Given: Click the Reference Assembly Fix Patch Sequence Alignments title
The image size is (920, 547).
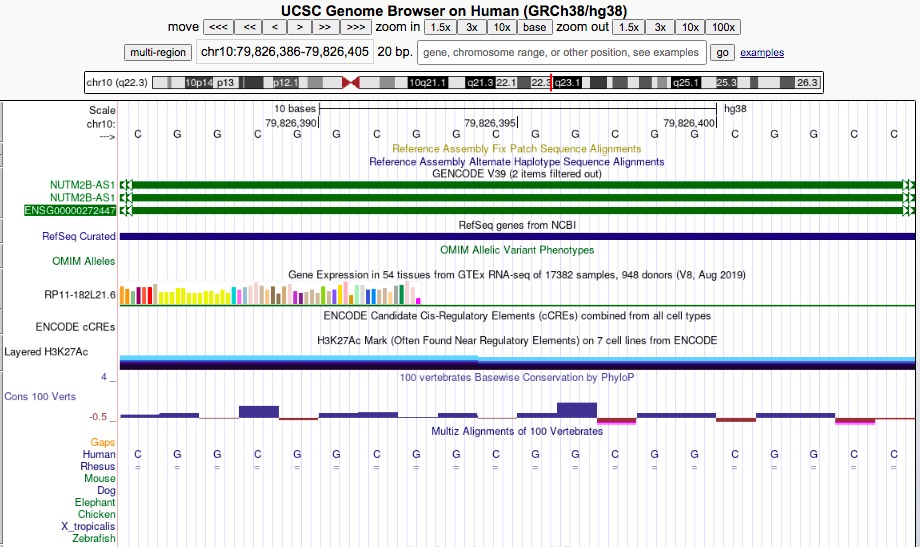Looking at the screenshot, I should (x=516, y=148).
